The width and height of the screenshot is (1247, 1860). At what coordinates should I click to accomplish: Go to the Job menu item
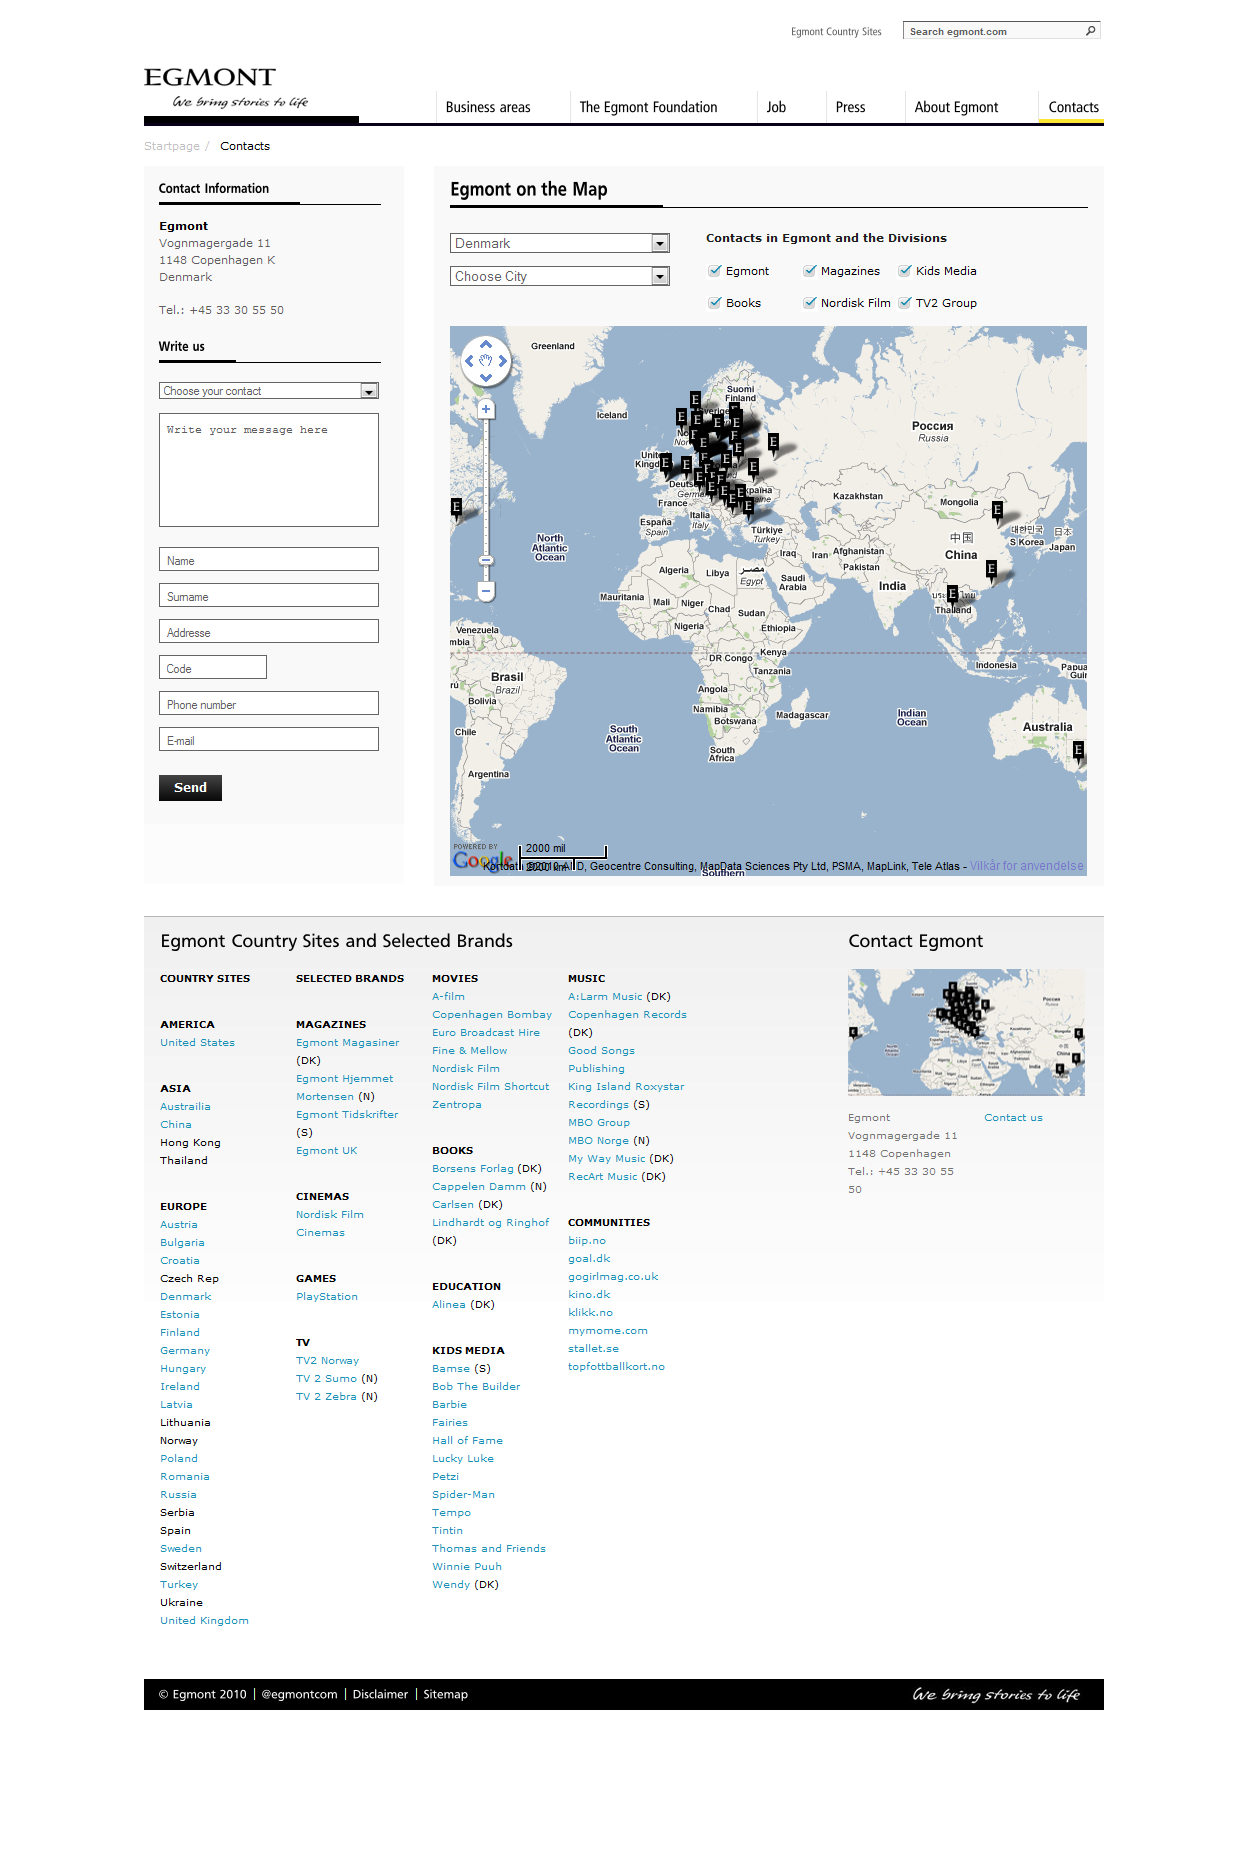point(776,107)
